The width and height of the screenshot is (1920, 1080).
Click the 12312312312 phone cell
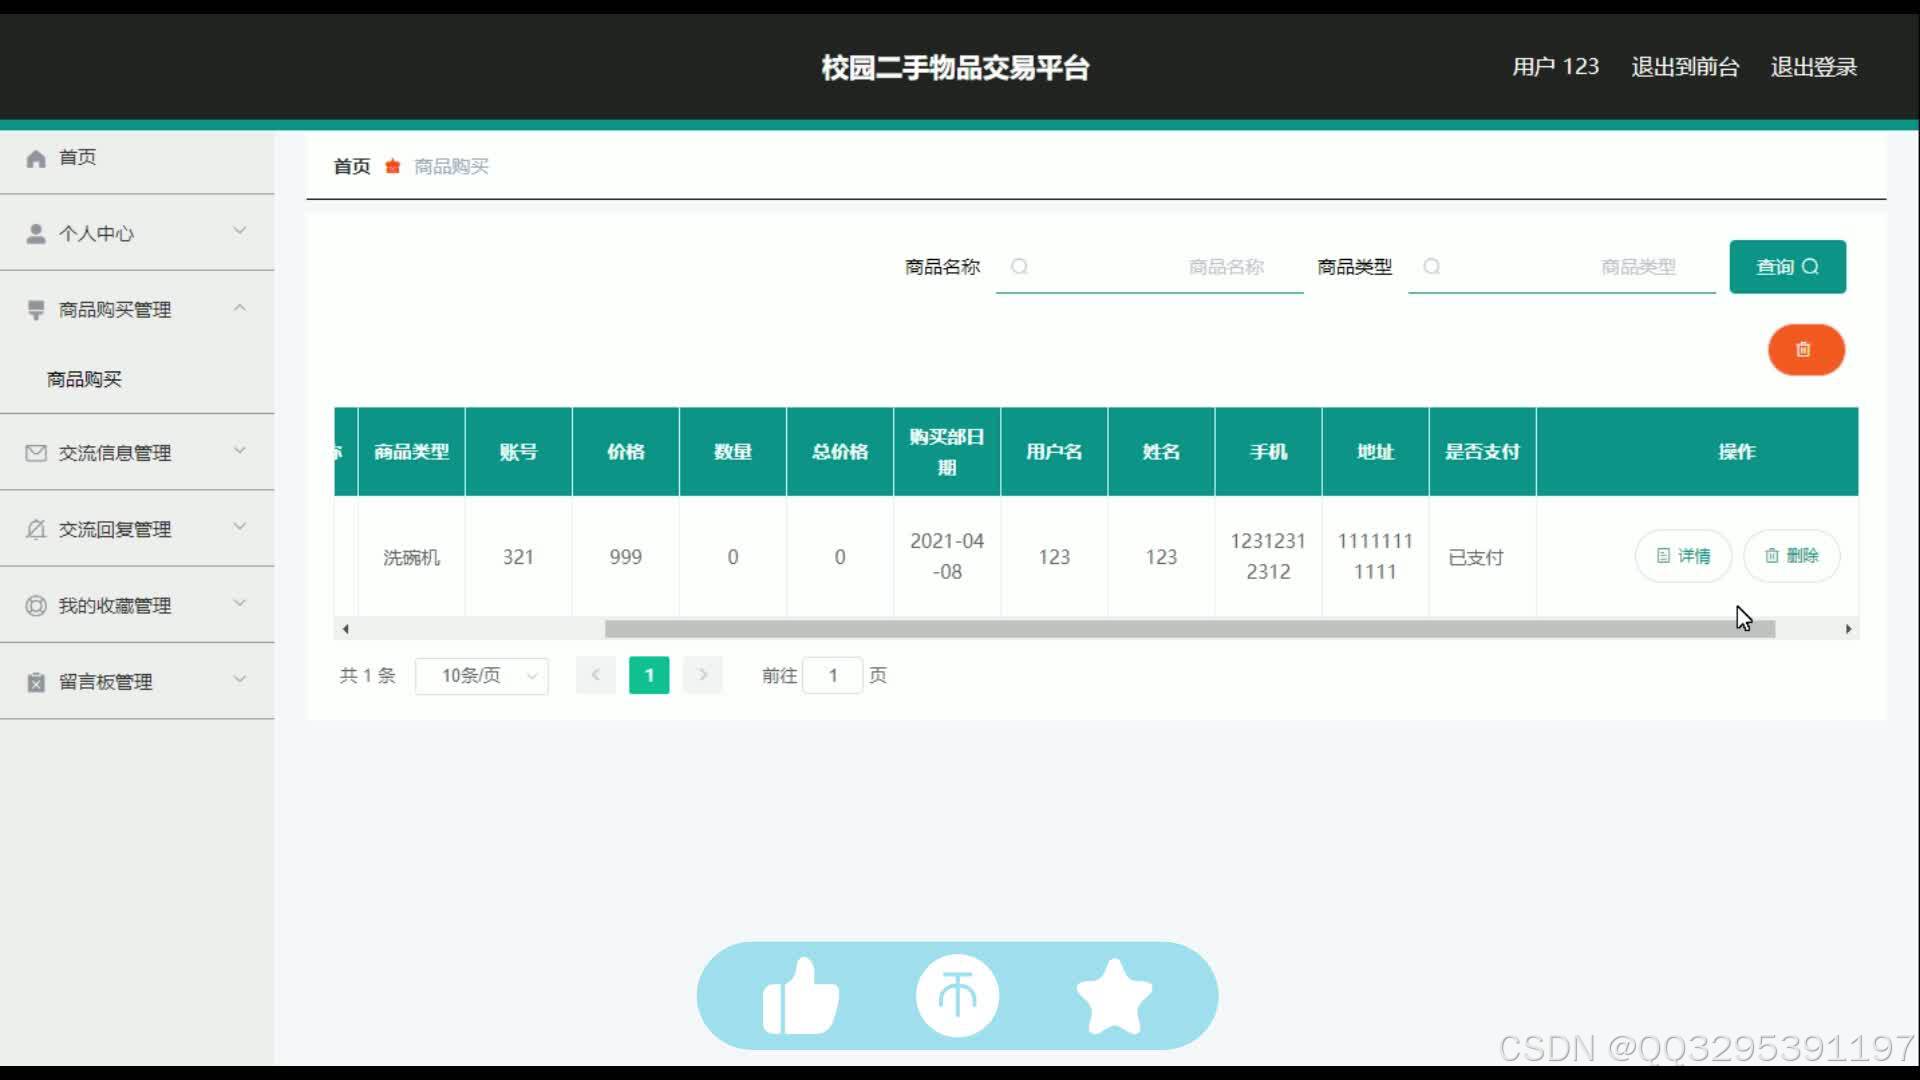coord(1268,557)
